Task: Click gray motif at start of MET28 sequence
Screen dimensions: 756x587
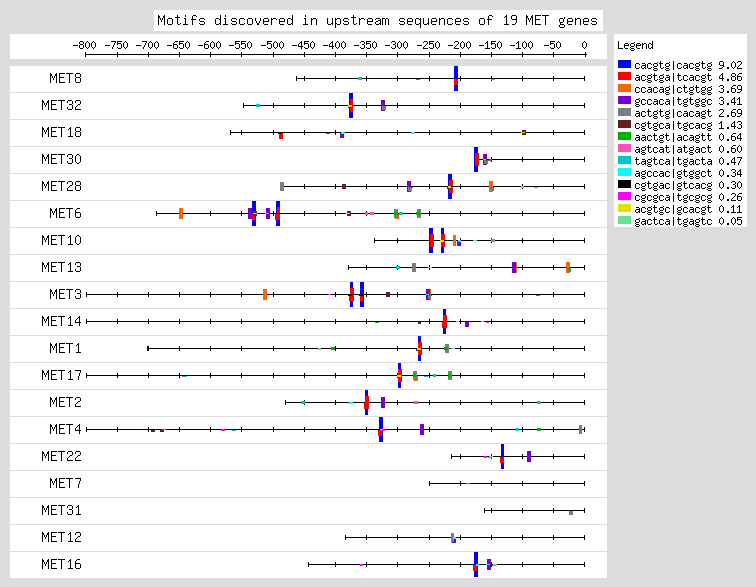Action: [282, 186]
